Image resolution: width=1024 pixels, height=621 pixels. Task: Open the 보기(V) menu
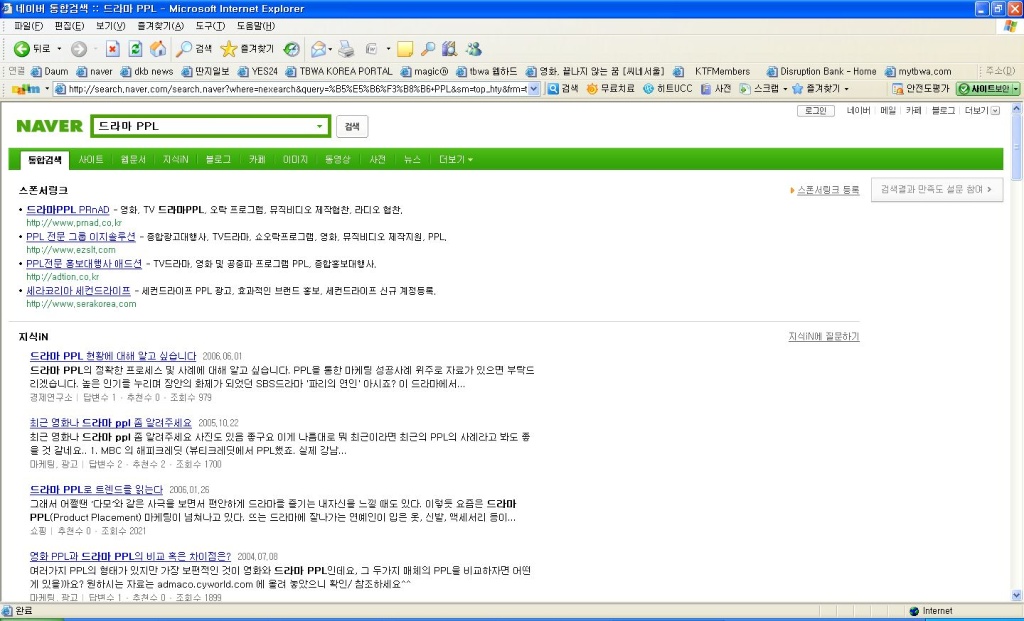[110, 26]
